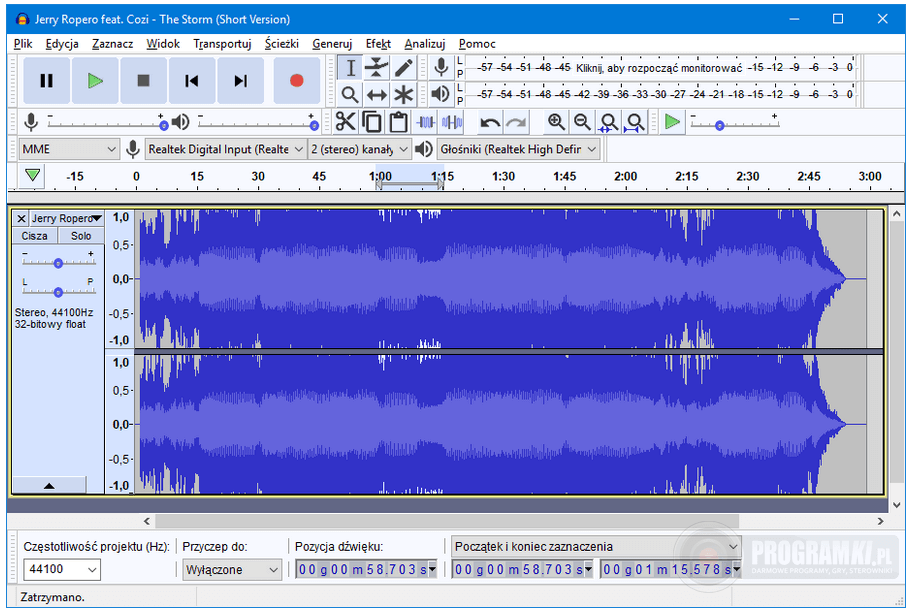Redo the last undone action
This screenshot has height=616, width=913.
[x=516, y=122]
